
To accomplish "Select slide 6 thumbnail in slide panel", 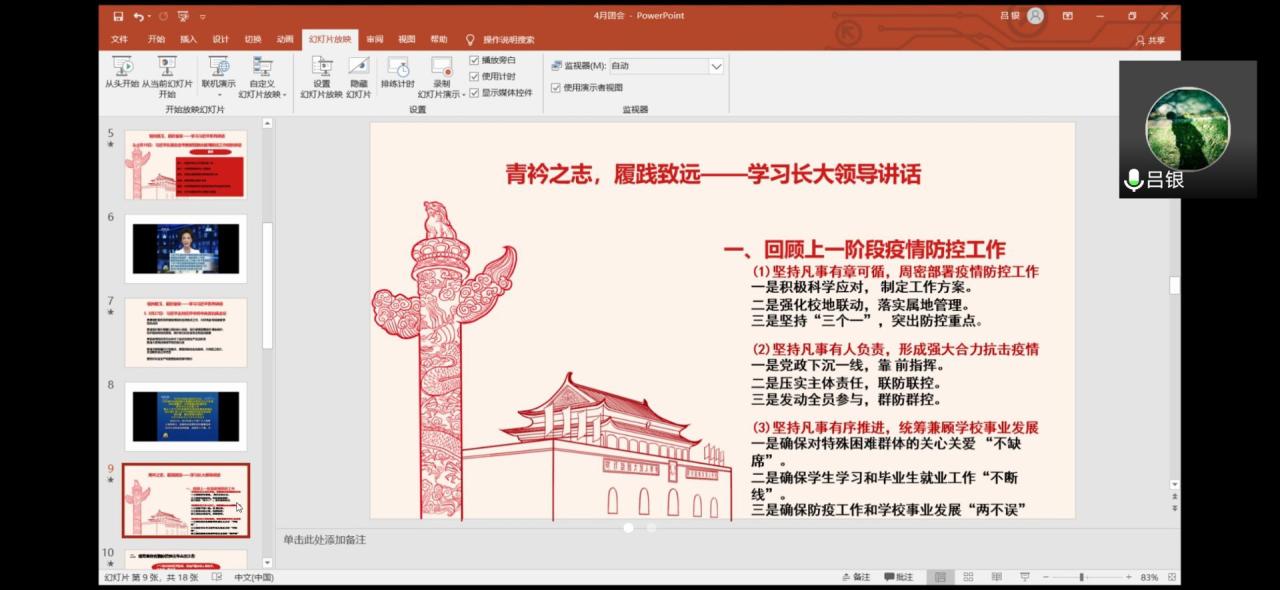I will click(185, 249).
